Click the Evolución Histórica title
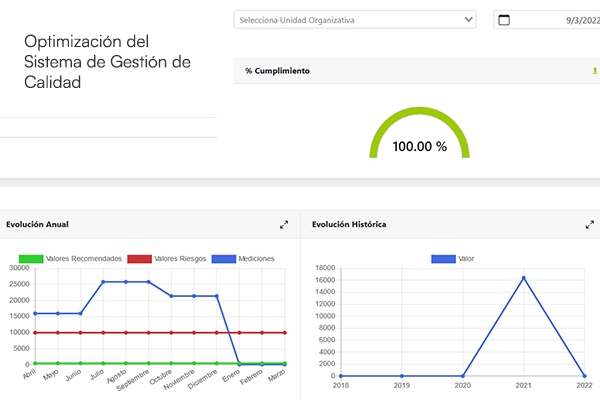Screen dimensions: 600x400 point(349,224)
